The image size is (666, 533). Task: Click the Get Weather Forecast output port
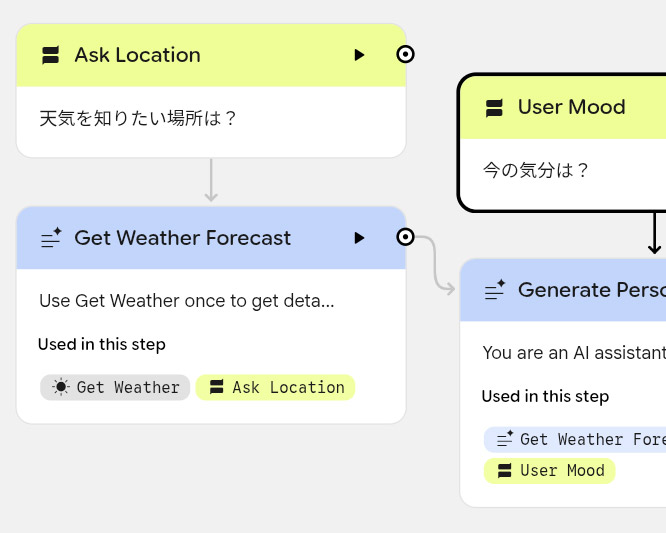pyautogui.click(x=405, y=237)
